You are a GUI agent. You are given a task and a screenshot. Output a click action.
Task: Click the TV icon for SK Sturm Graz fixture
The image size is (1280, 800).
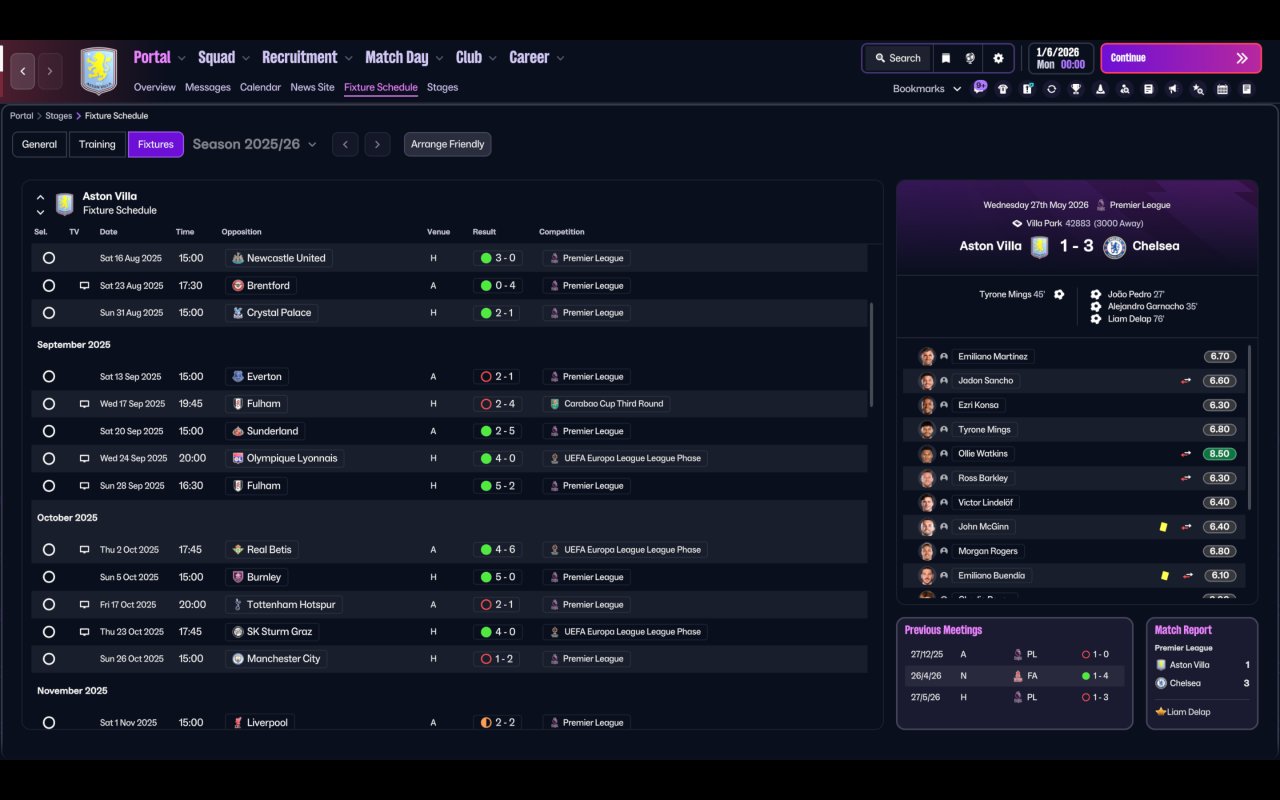coord(85,632)
